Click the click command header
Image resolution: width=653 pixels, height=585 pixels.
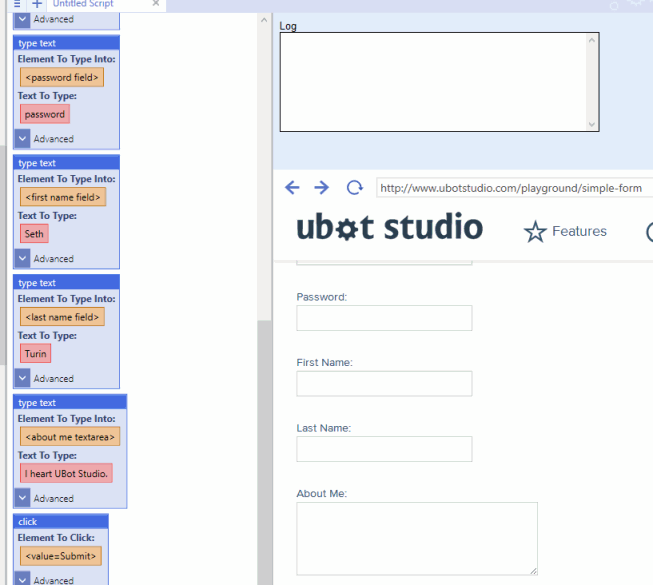[x=61, y=522]
